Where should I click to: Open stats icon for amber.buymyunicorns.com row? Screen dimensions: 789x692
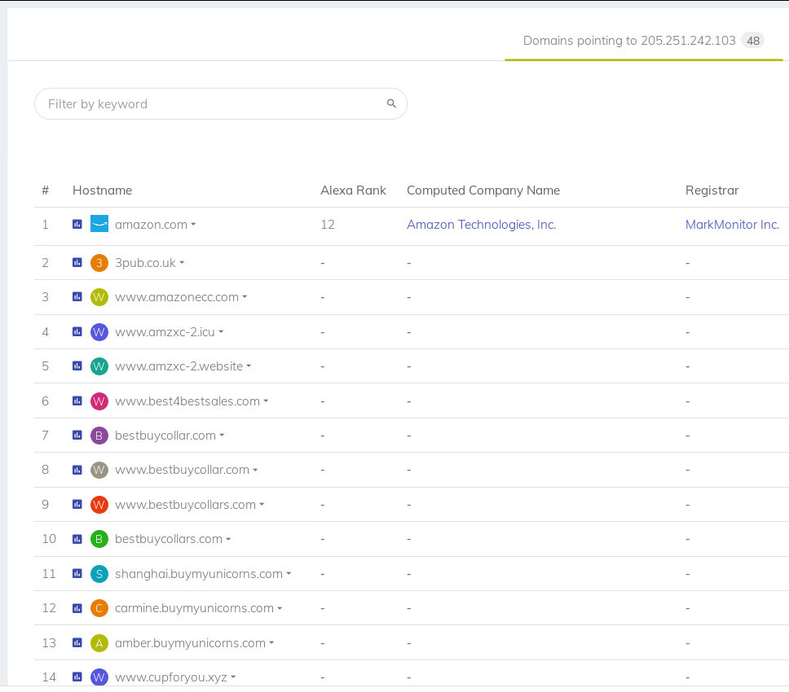(77, 643)
